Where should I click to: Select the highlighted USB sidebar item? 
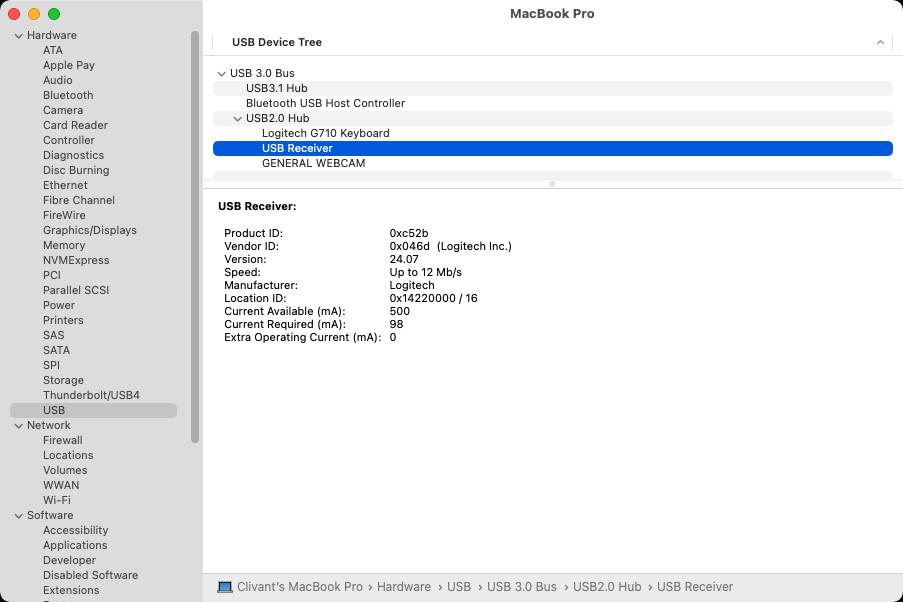93,410
